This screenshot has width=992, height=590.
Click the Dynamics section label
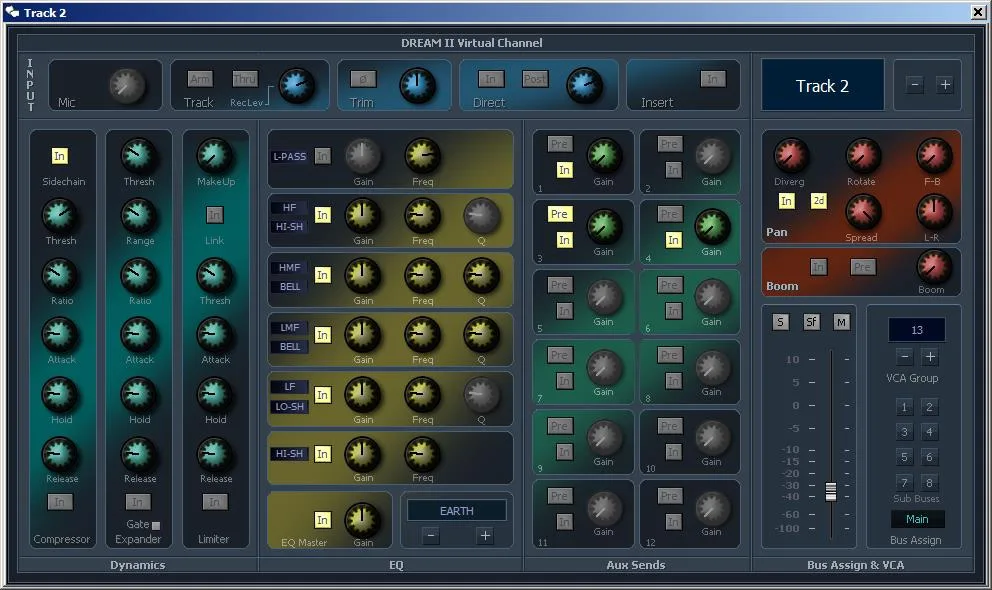click(x=137, y=565)
